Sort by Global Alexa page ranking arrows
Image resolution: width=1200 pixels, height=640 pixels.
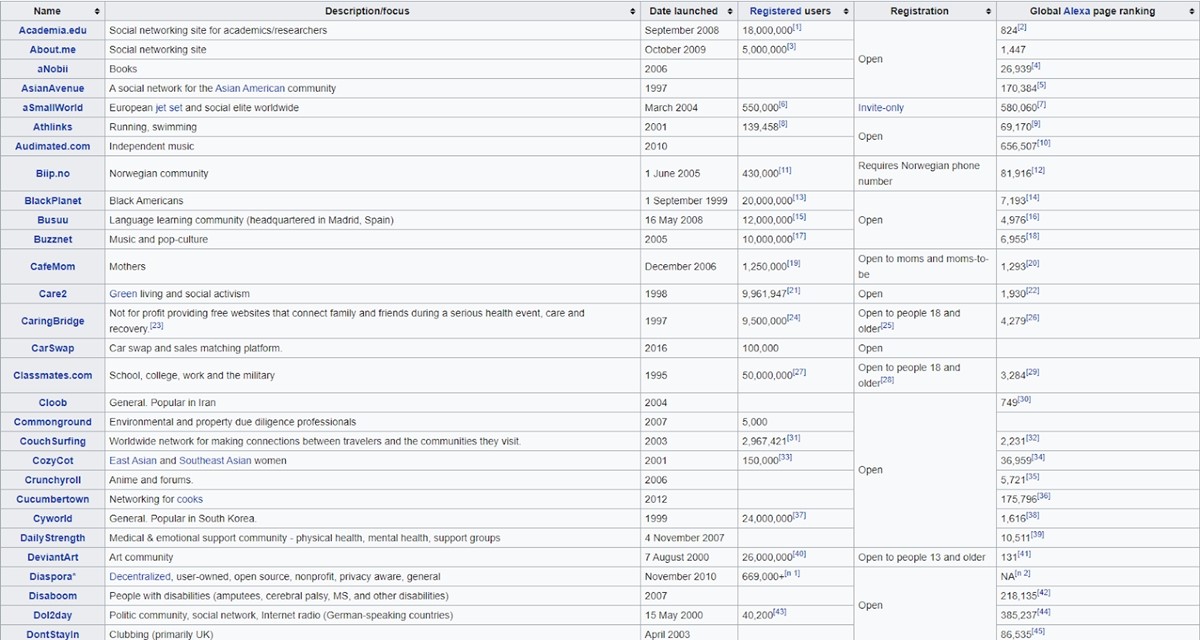click(1193, 11)
